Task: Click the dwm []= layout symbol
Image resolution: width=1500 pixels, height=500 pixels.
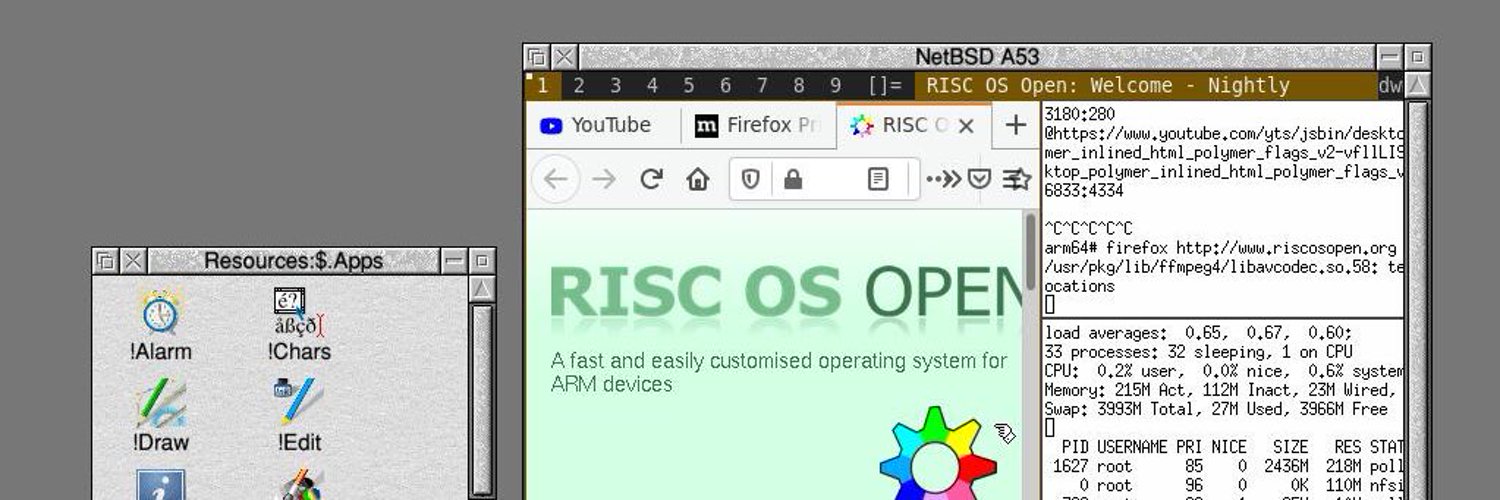Action: click(x=884, y=86)
